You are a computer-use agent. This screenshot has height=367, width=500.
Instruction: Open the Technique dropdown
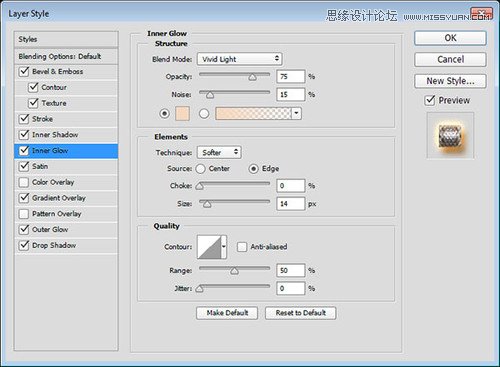click(x=219, y=152)
